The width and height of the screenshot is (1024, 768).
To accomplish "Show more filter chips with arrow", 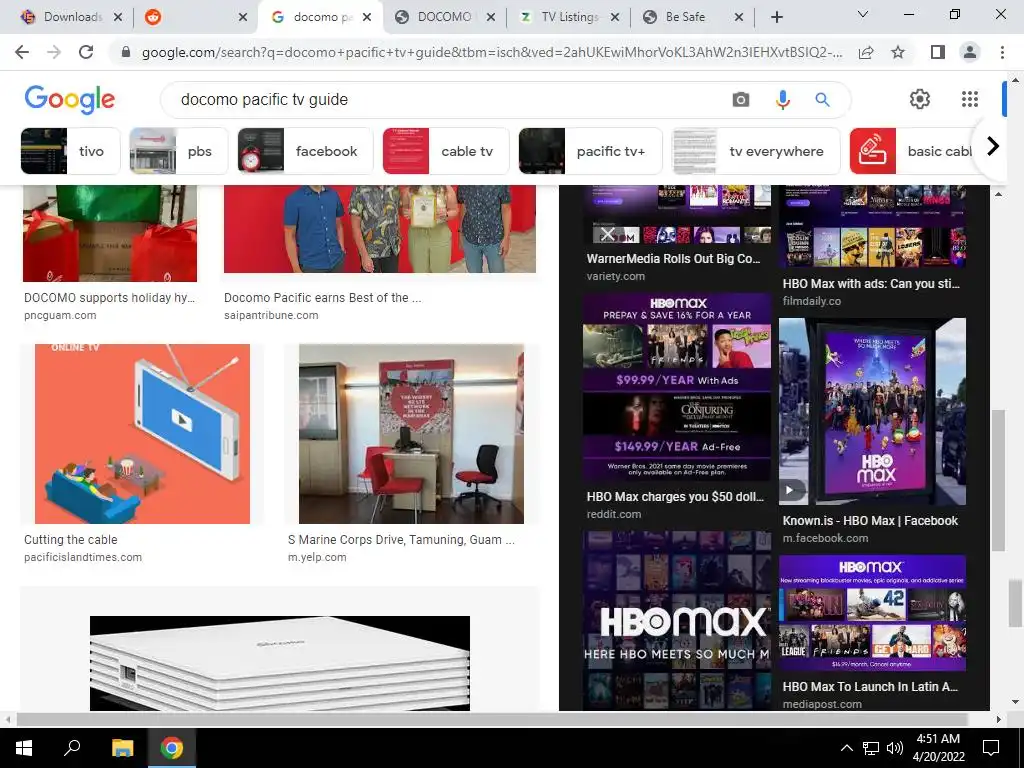I will click(993, 146).
